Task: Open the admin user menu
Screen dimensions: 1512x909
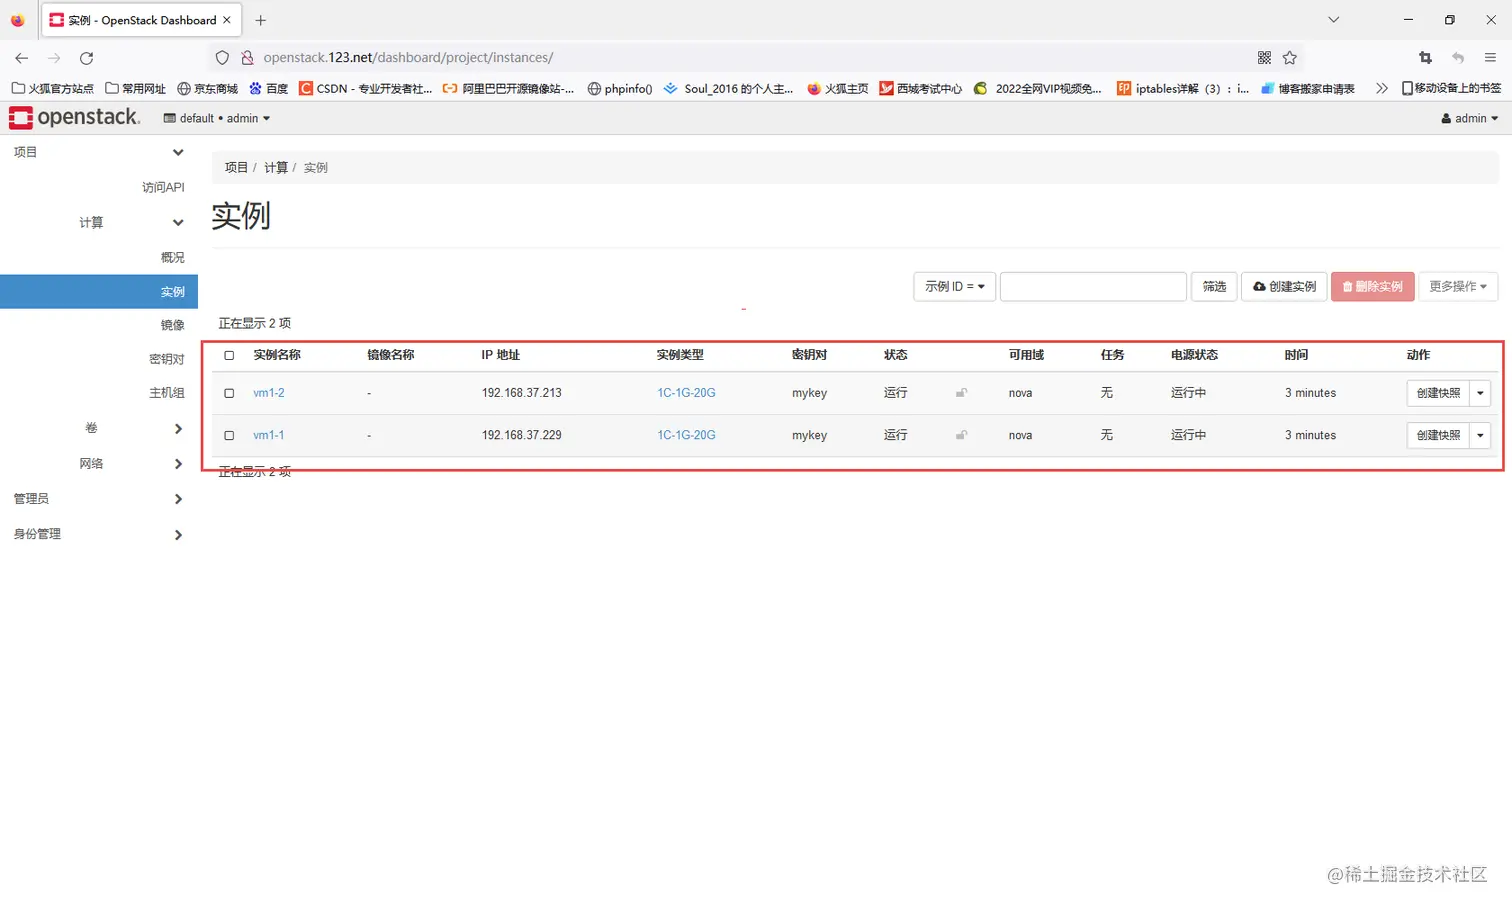Action: tap(1470, 118)
